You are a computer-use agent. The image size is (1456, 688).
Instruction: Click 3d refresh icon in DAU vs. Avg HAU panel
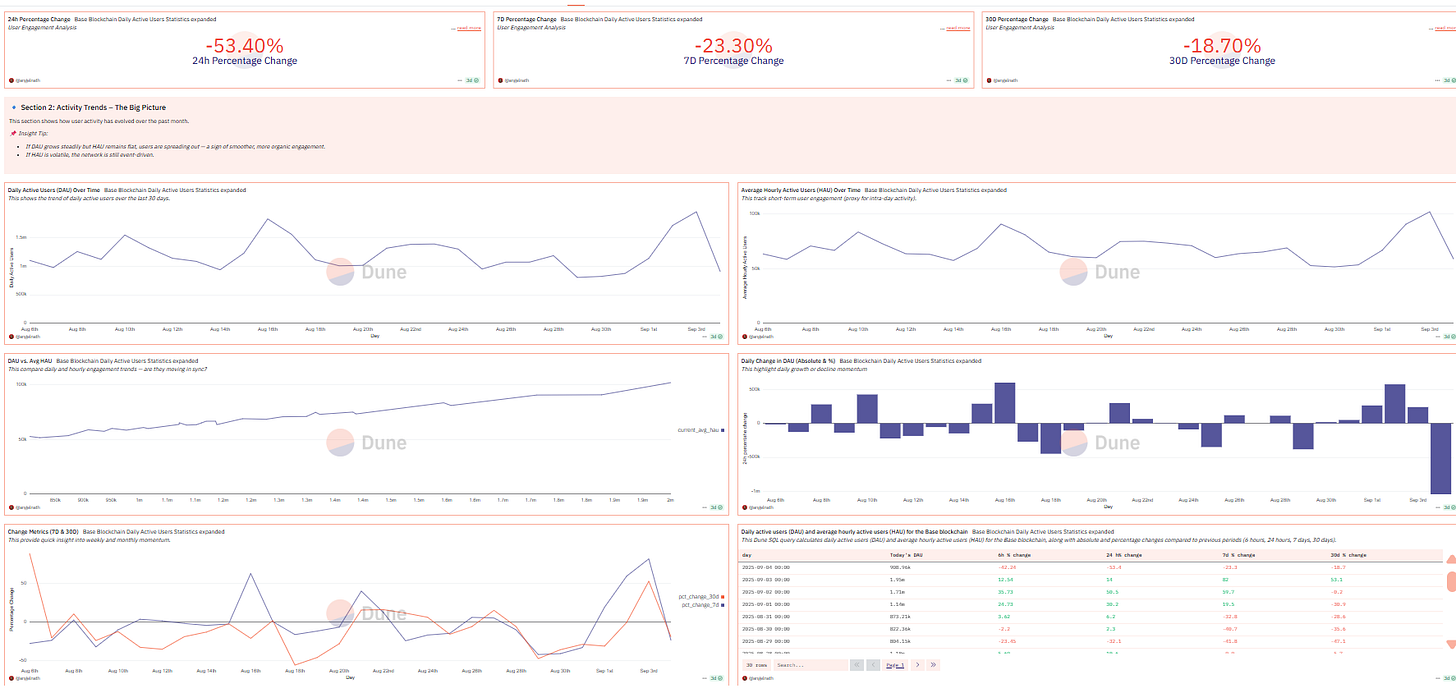[721, 509]
